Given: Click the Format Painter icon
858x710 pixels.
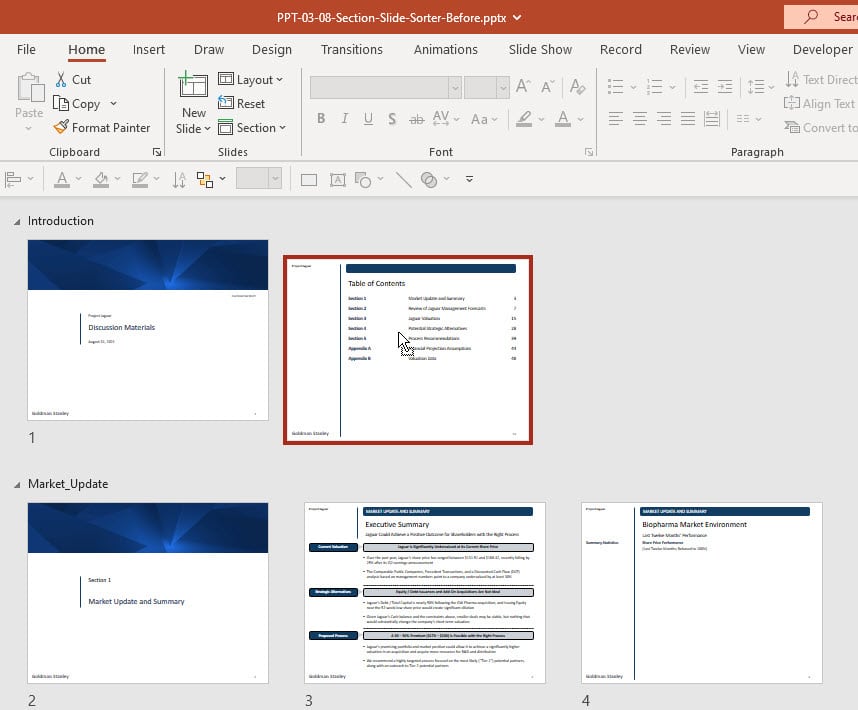Looking at the screenshot, I should pos(61,128).
